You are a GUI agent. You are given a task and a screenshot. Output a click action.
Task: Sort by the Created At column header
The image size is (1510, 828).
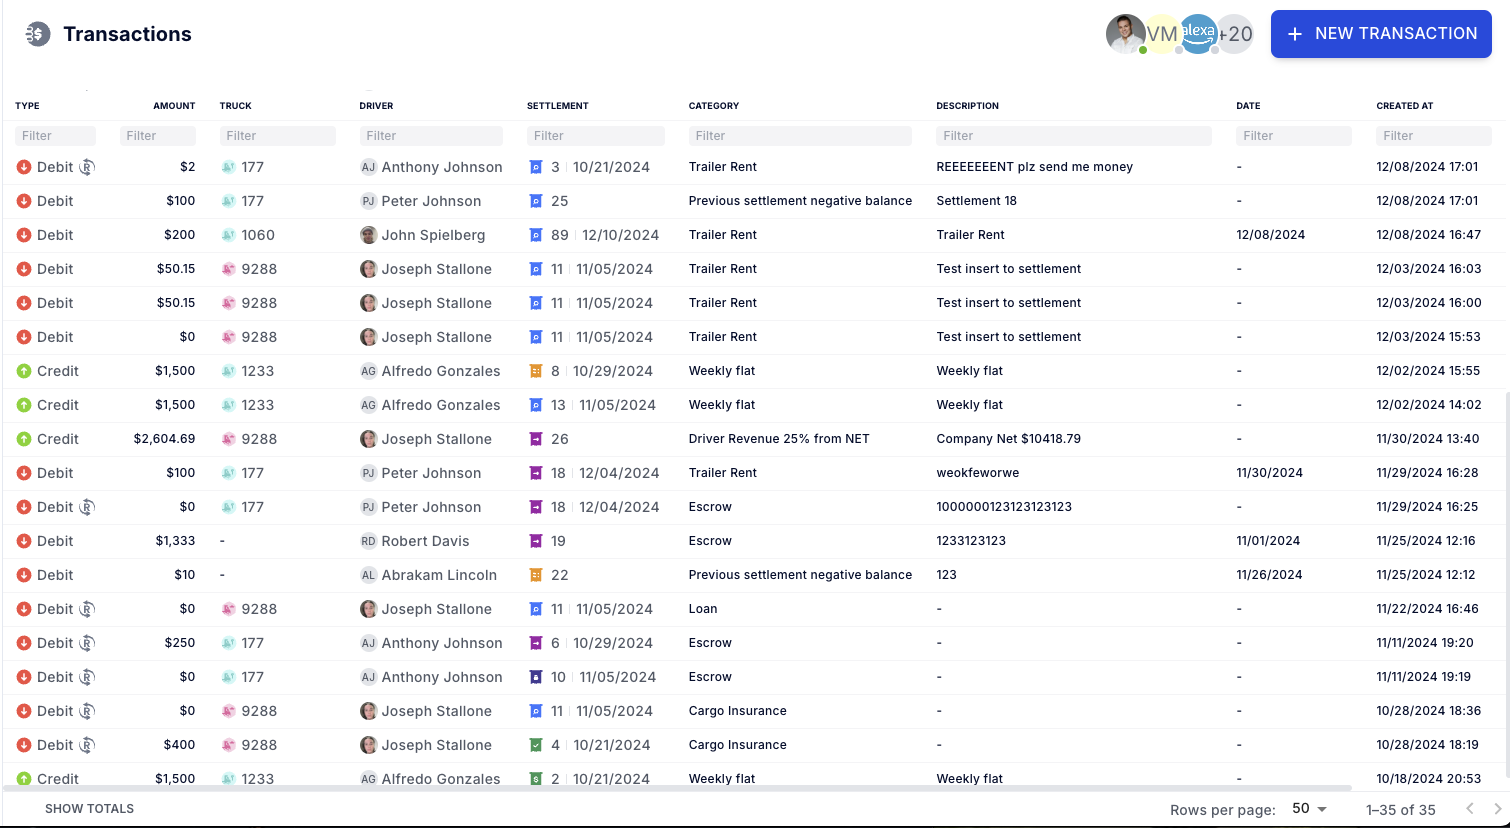(x=1404, y=106)
